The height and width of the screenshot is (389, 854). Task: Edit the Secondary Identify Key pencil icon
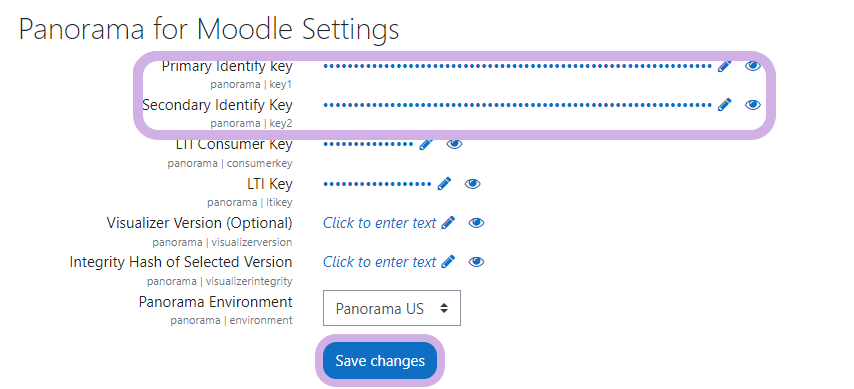(724, 105)
